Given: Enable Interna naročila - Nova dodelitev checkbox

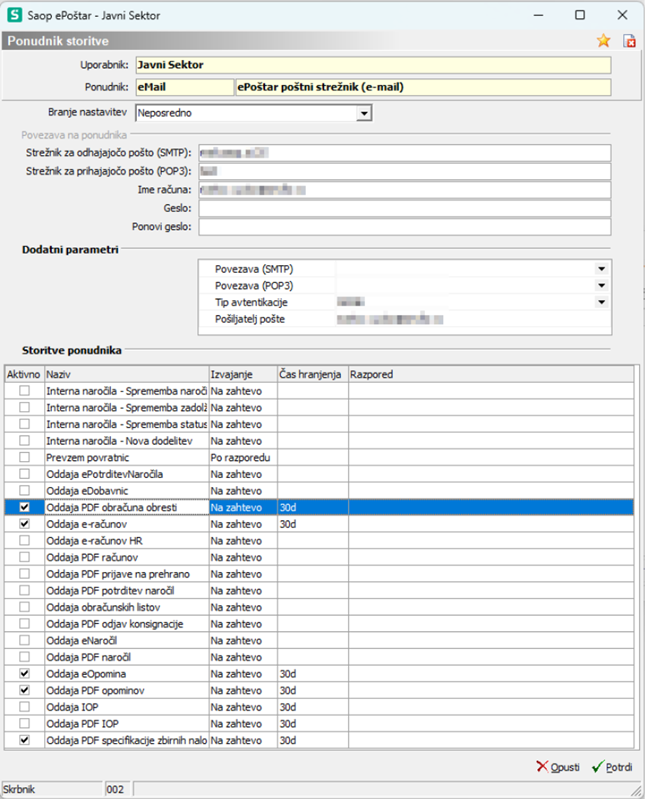Looking at the screenshot, I should tap(24, 440).
